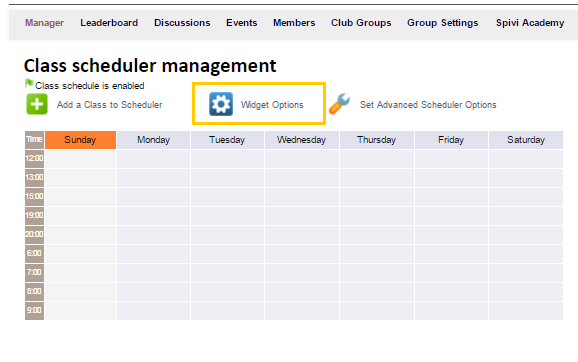This screenshot has width=578, height=362.
Task: Click the 19:00 time row label
Action: click(34, 215)
